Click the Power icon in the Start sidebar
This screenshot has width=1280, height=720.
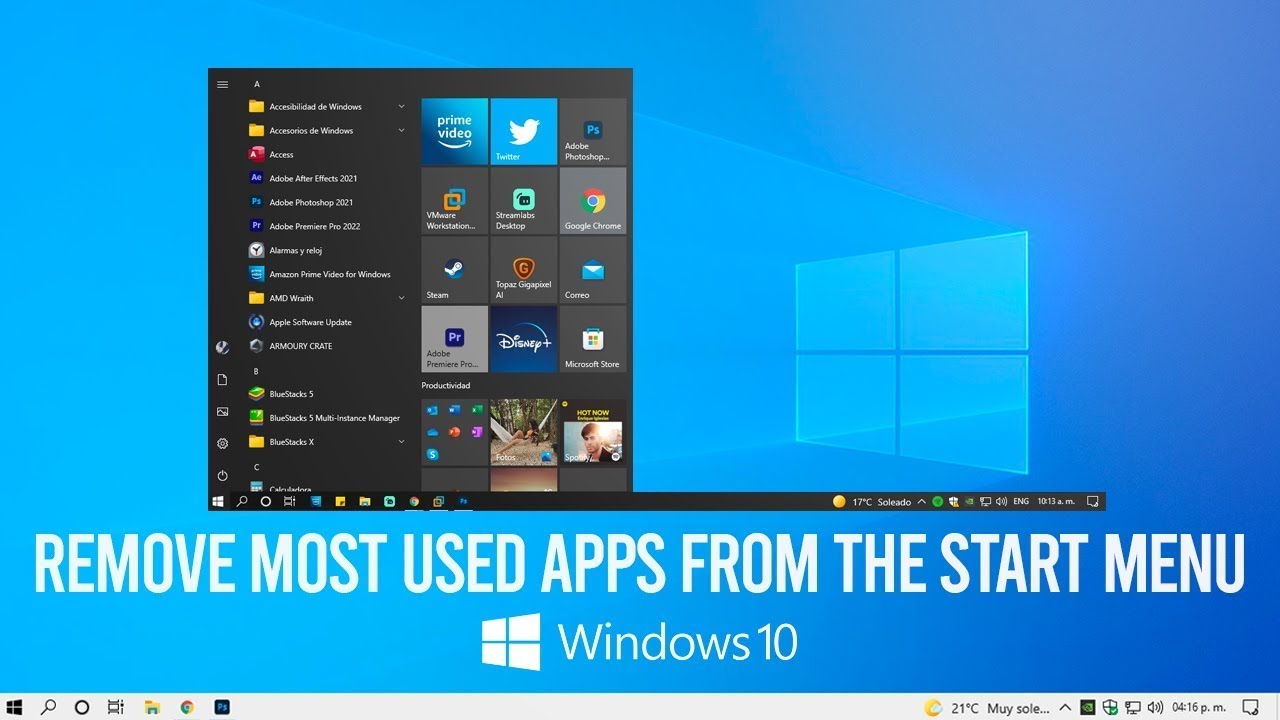(x=223, y=475)
